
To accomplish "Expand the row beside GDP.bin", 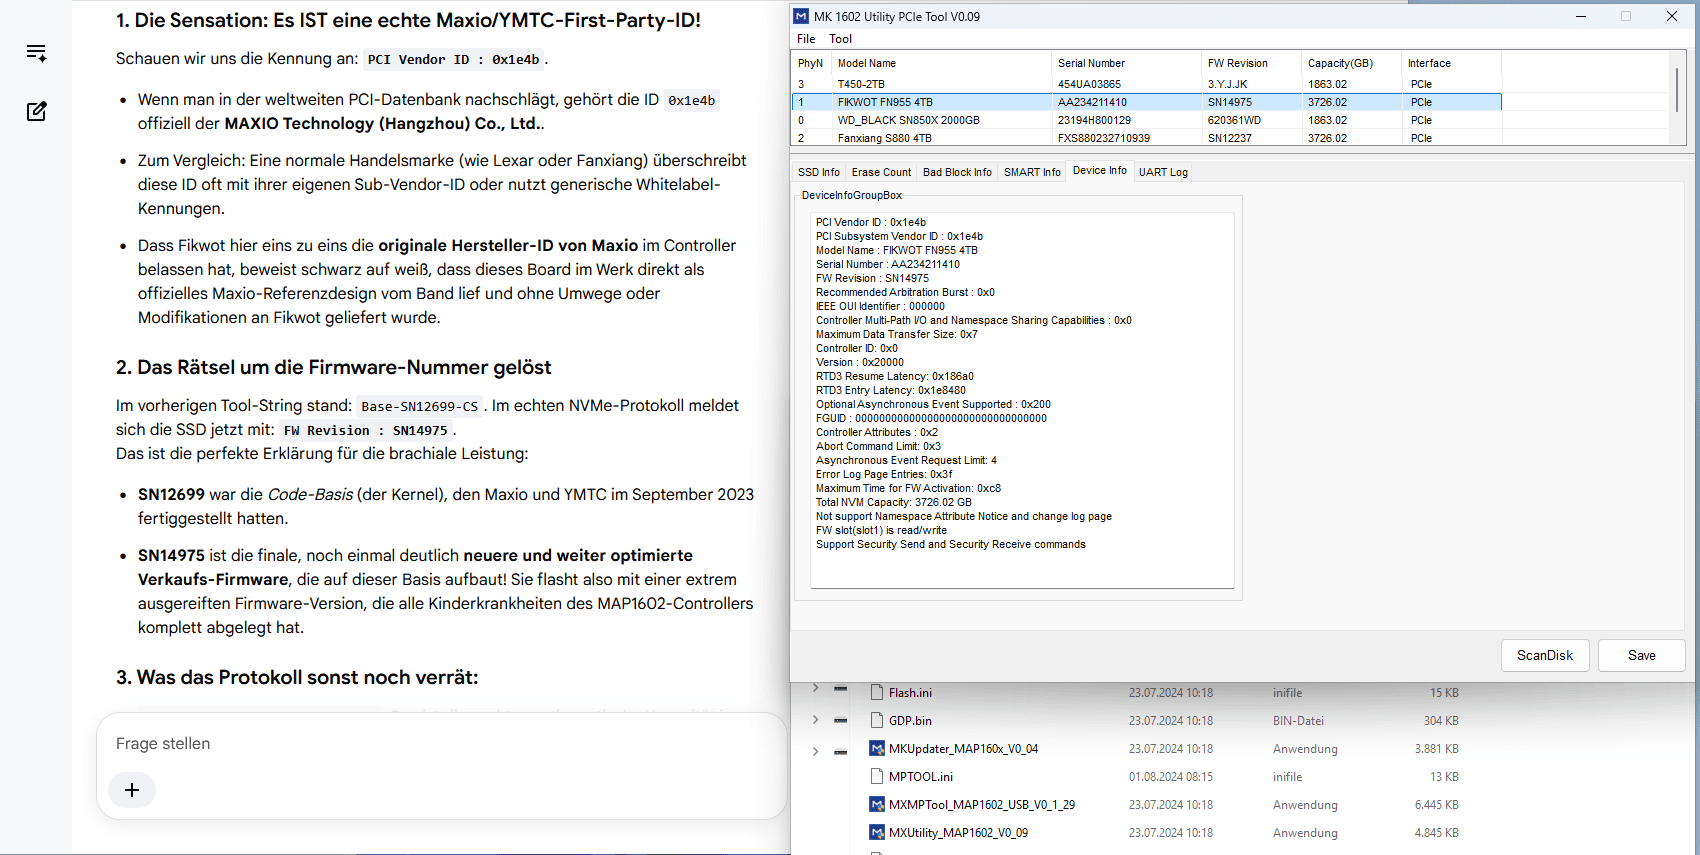I will pyautogui.click(x=815, y=720).
